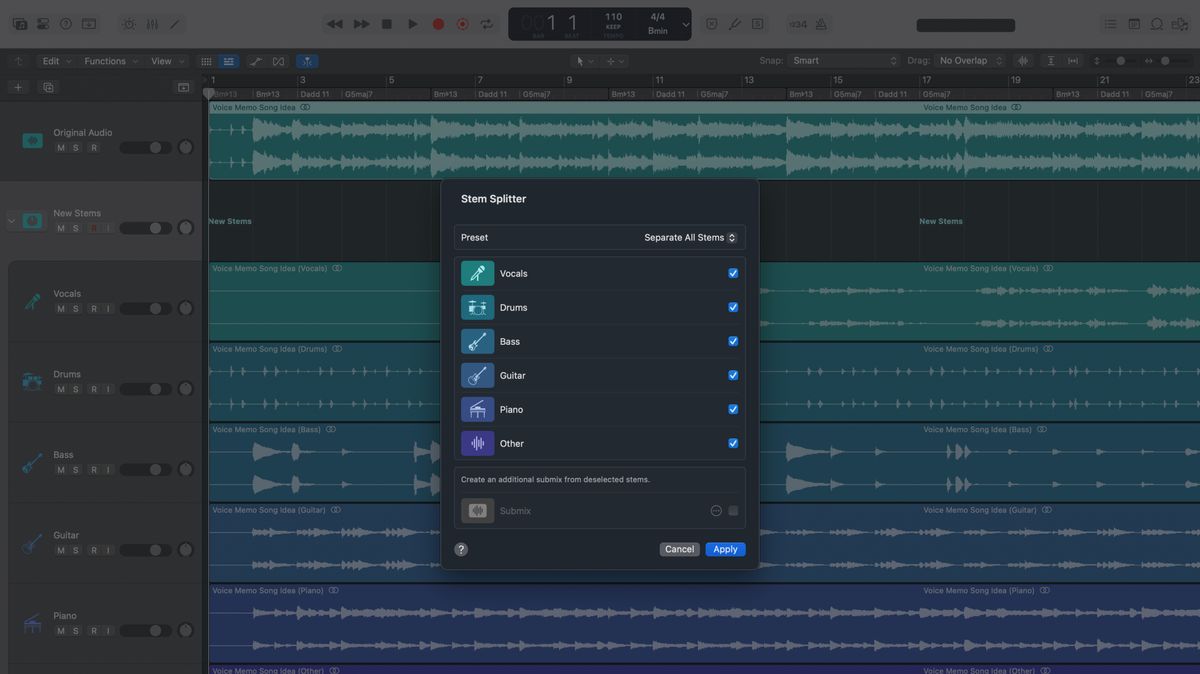
Task: Click the Record button in transport bar
Action: click(x=438, y=24)
